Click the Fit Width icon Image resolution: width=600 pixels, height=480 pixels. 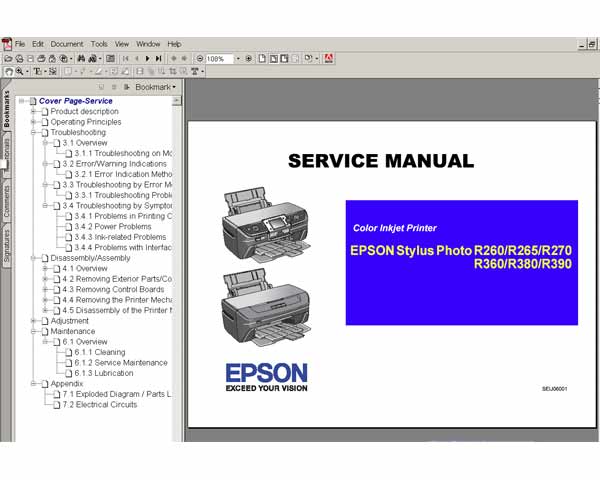tap(284, 59)
